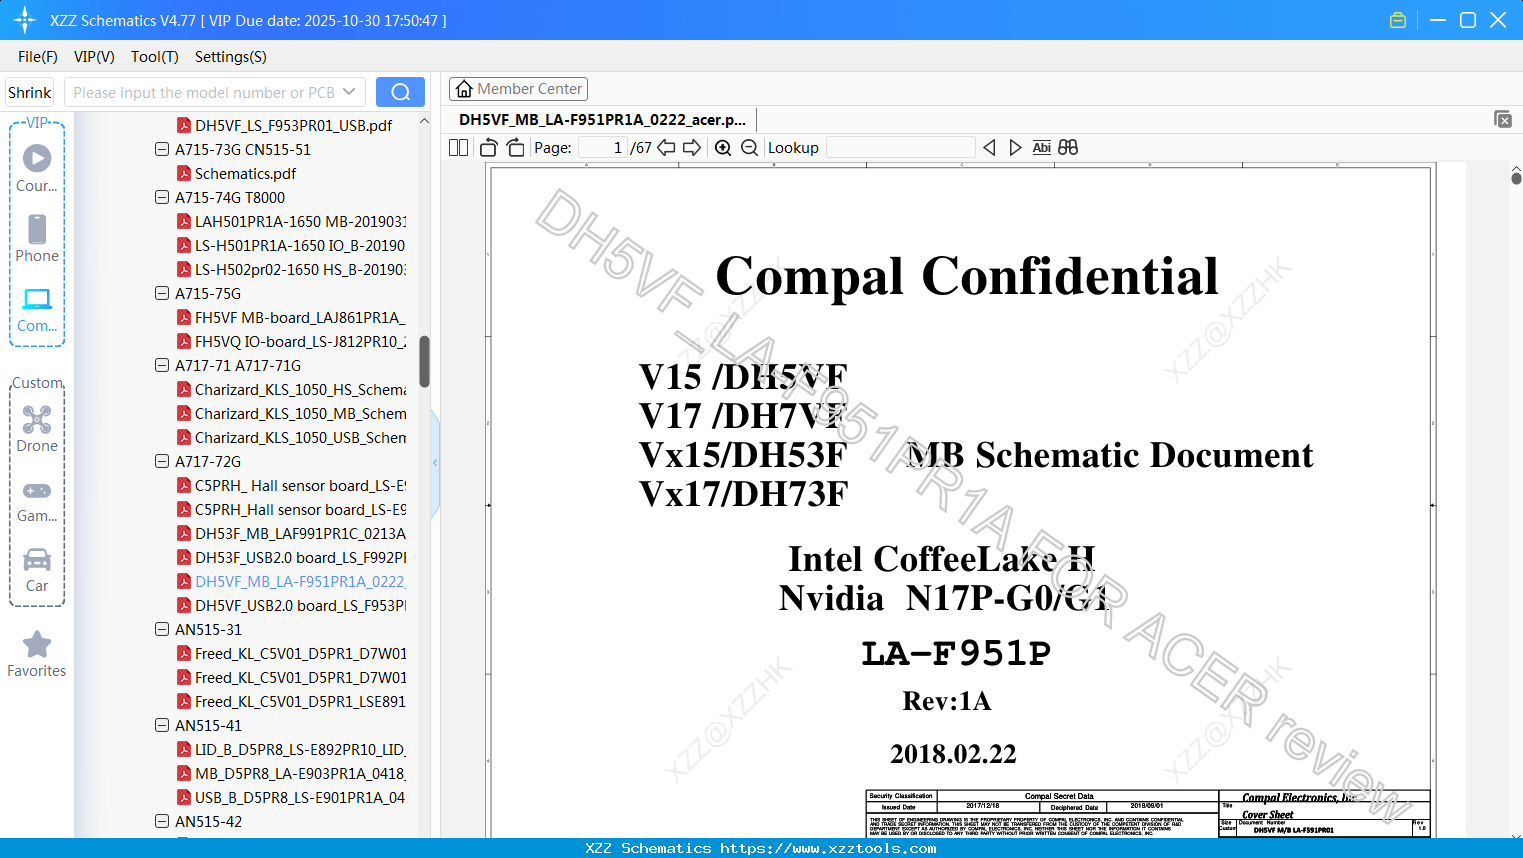Collapse the A717-71 A717-71G folder
Viewport: 1523px width, 858px height.
pyautogui.click(x=162, y=365)
